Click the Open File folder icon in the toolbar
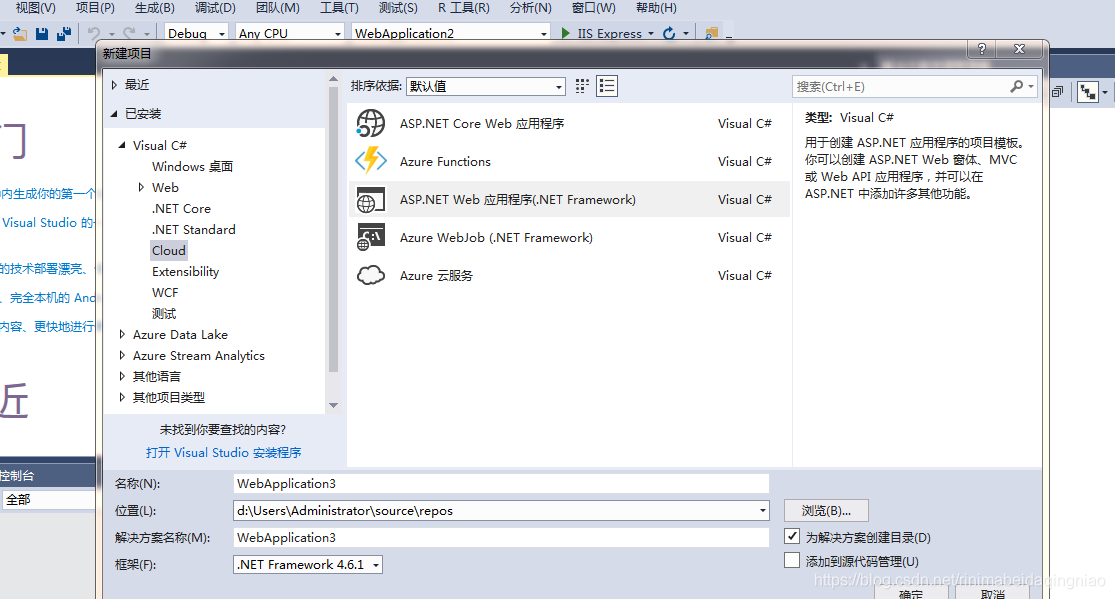Image resolution: width=1115 pixels, height=599 pixels. [20, 33]
